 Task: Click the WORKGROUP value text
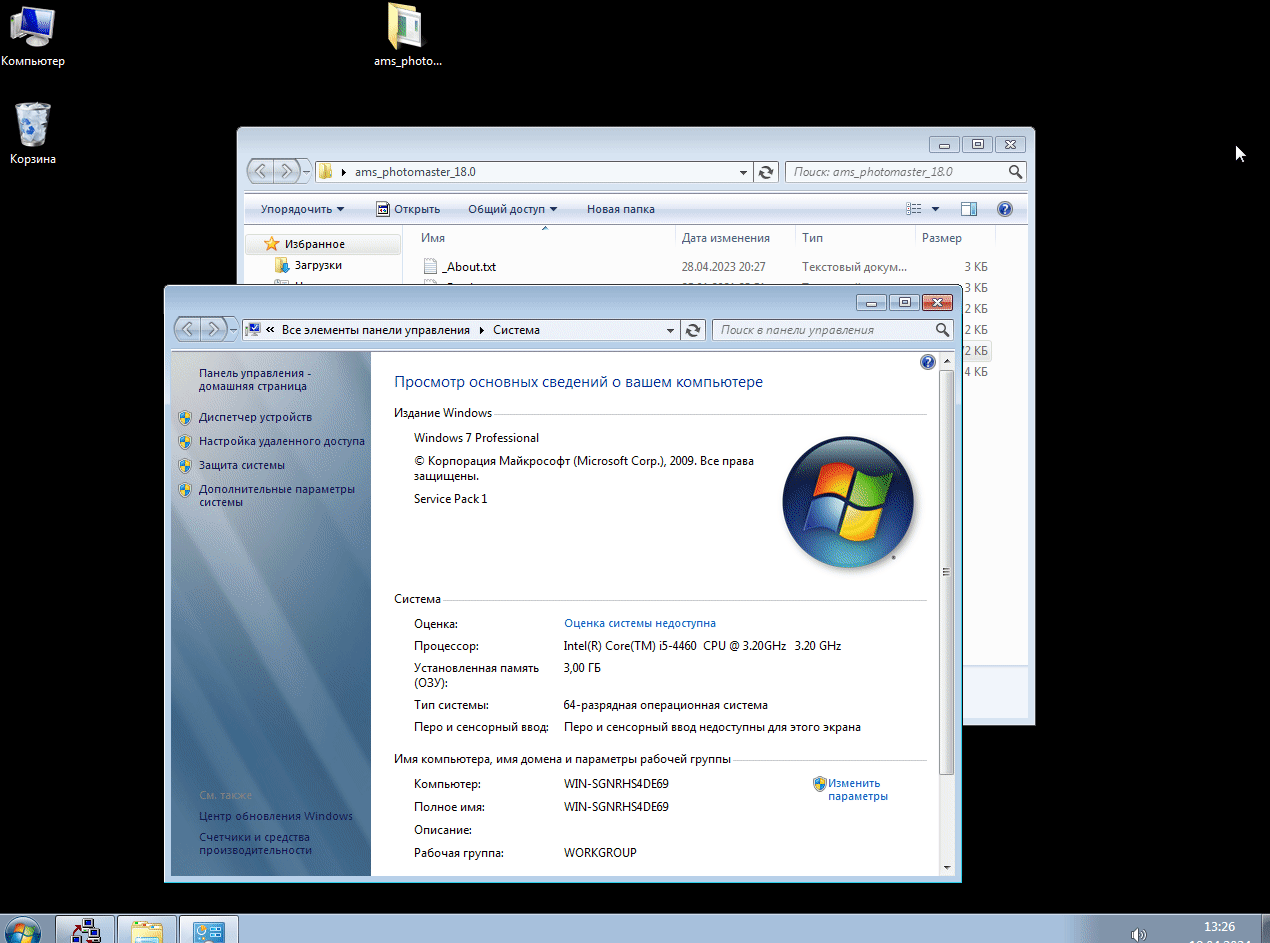click(600, 853)
